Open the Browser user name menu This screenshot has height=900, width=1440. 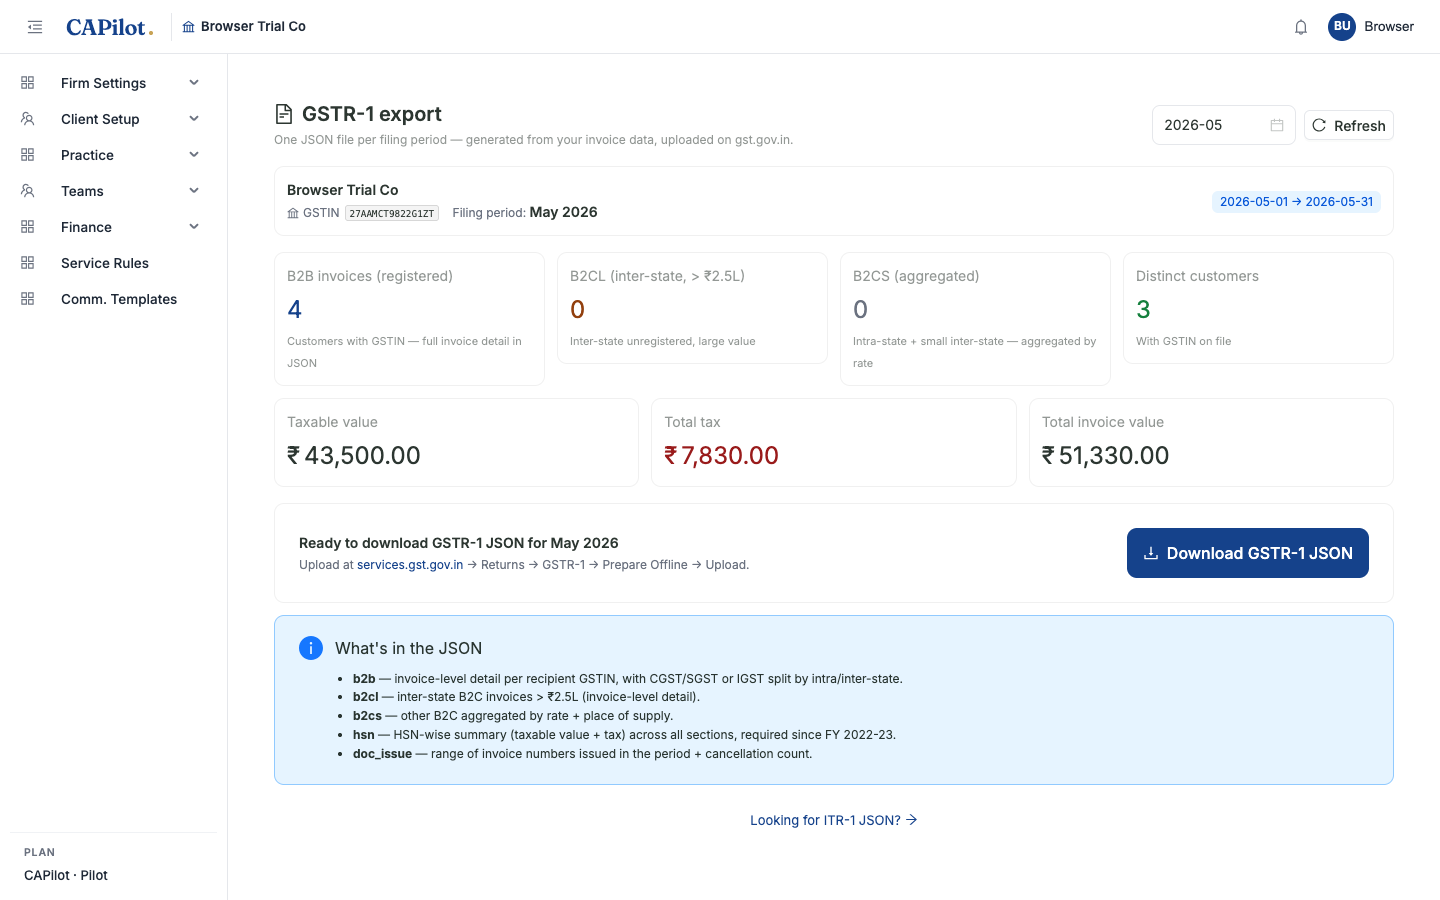(x=1389, y=27)
